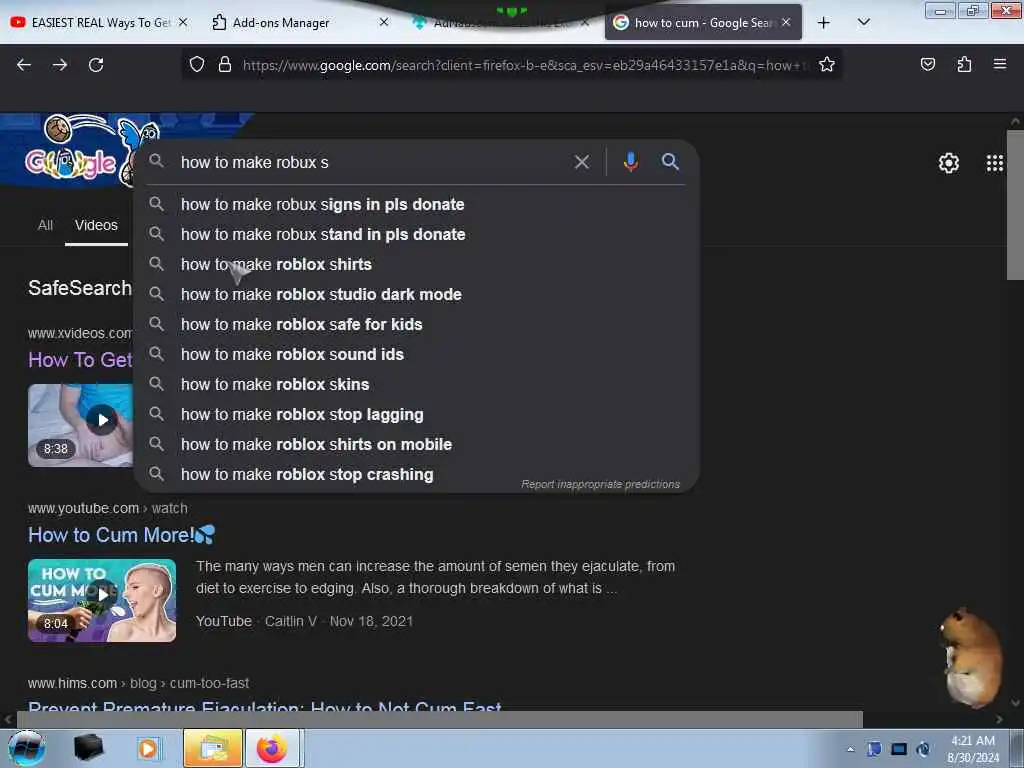Clear the Google search box text
The width and height of the screenshot is (1024, 768).
point(581,162)
